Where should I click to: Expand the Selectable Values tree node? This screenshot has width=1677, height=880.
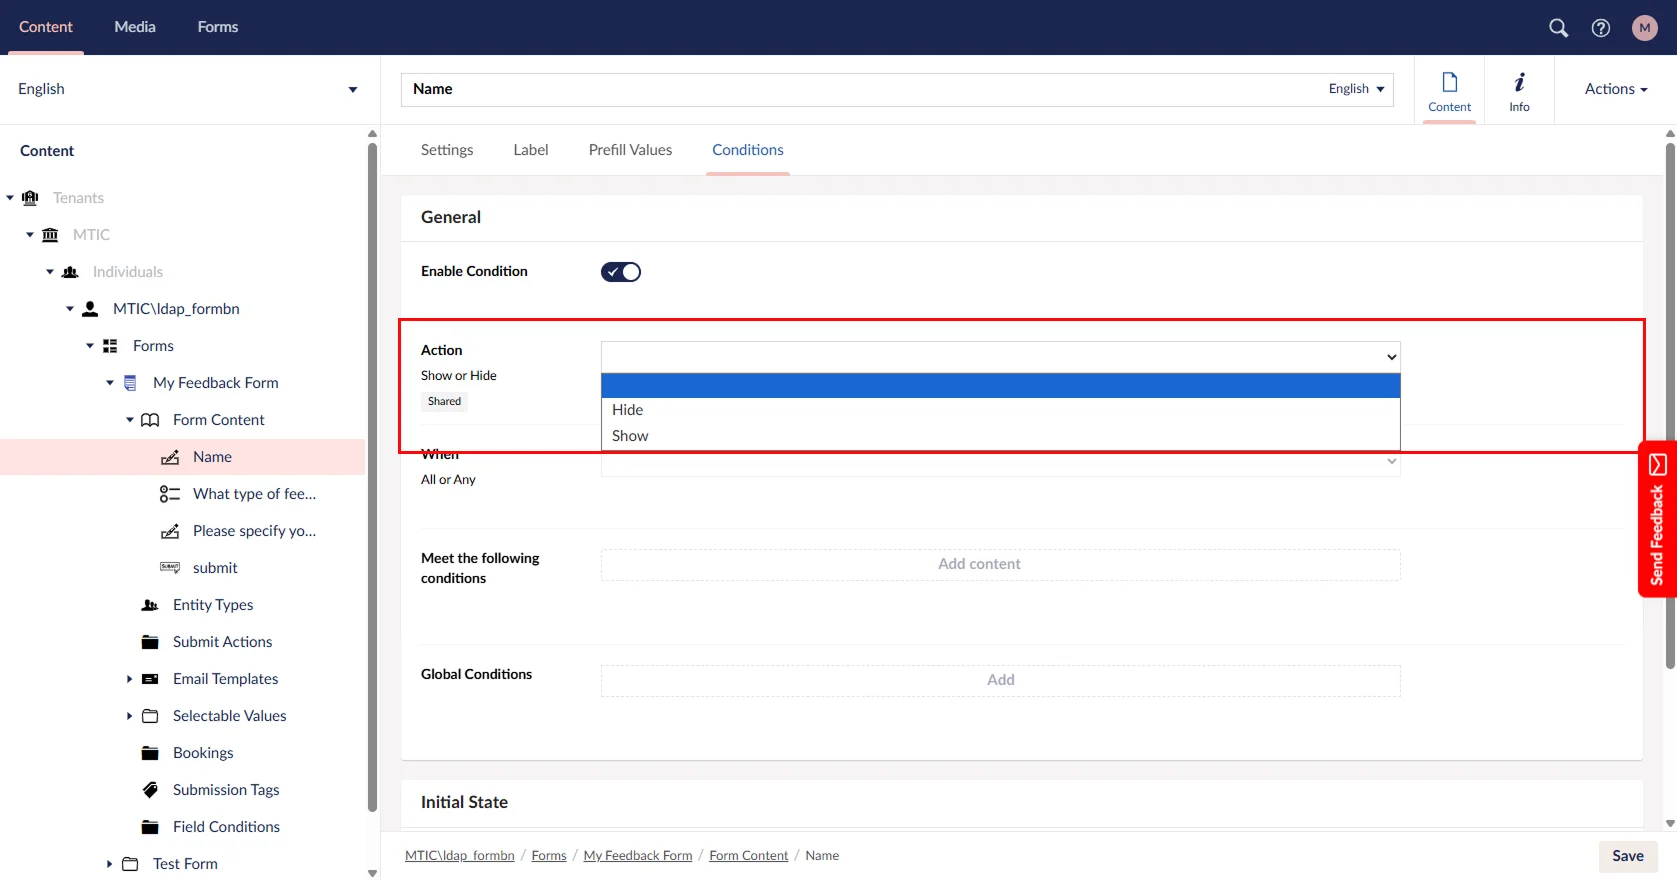(129, 716)
